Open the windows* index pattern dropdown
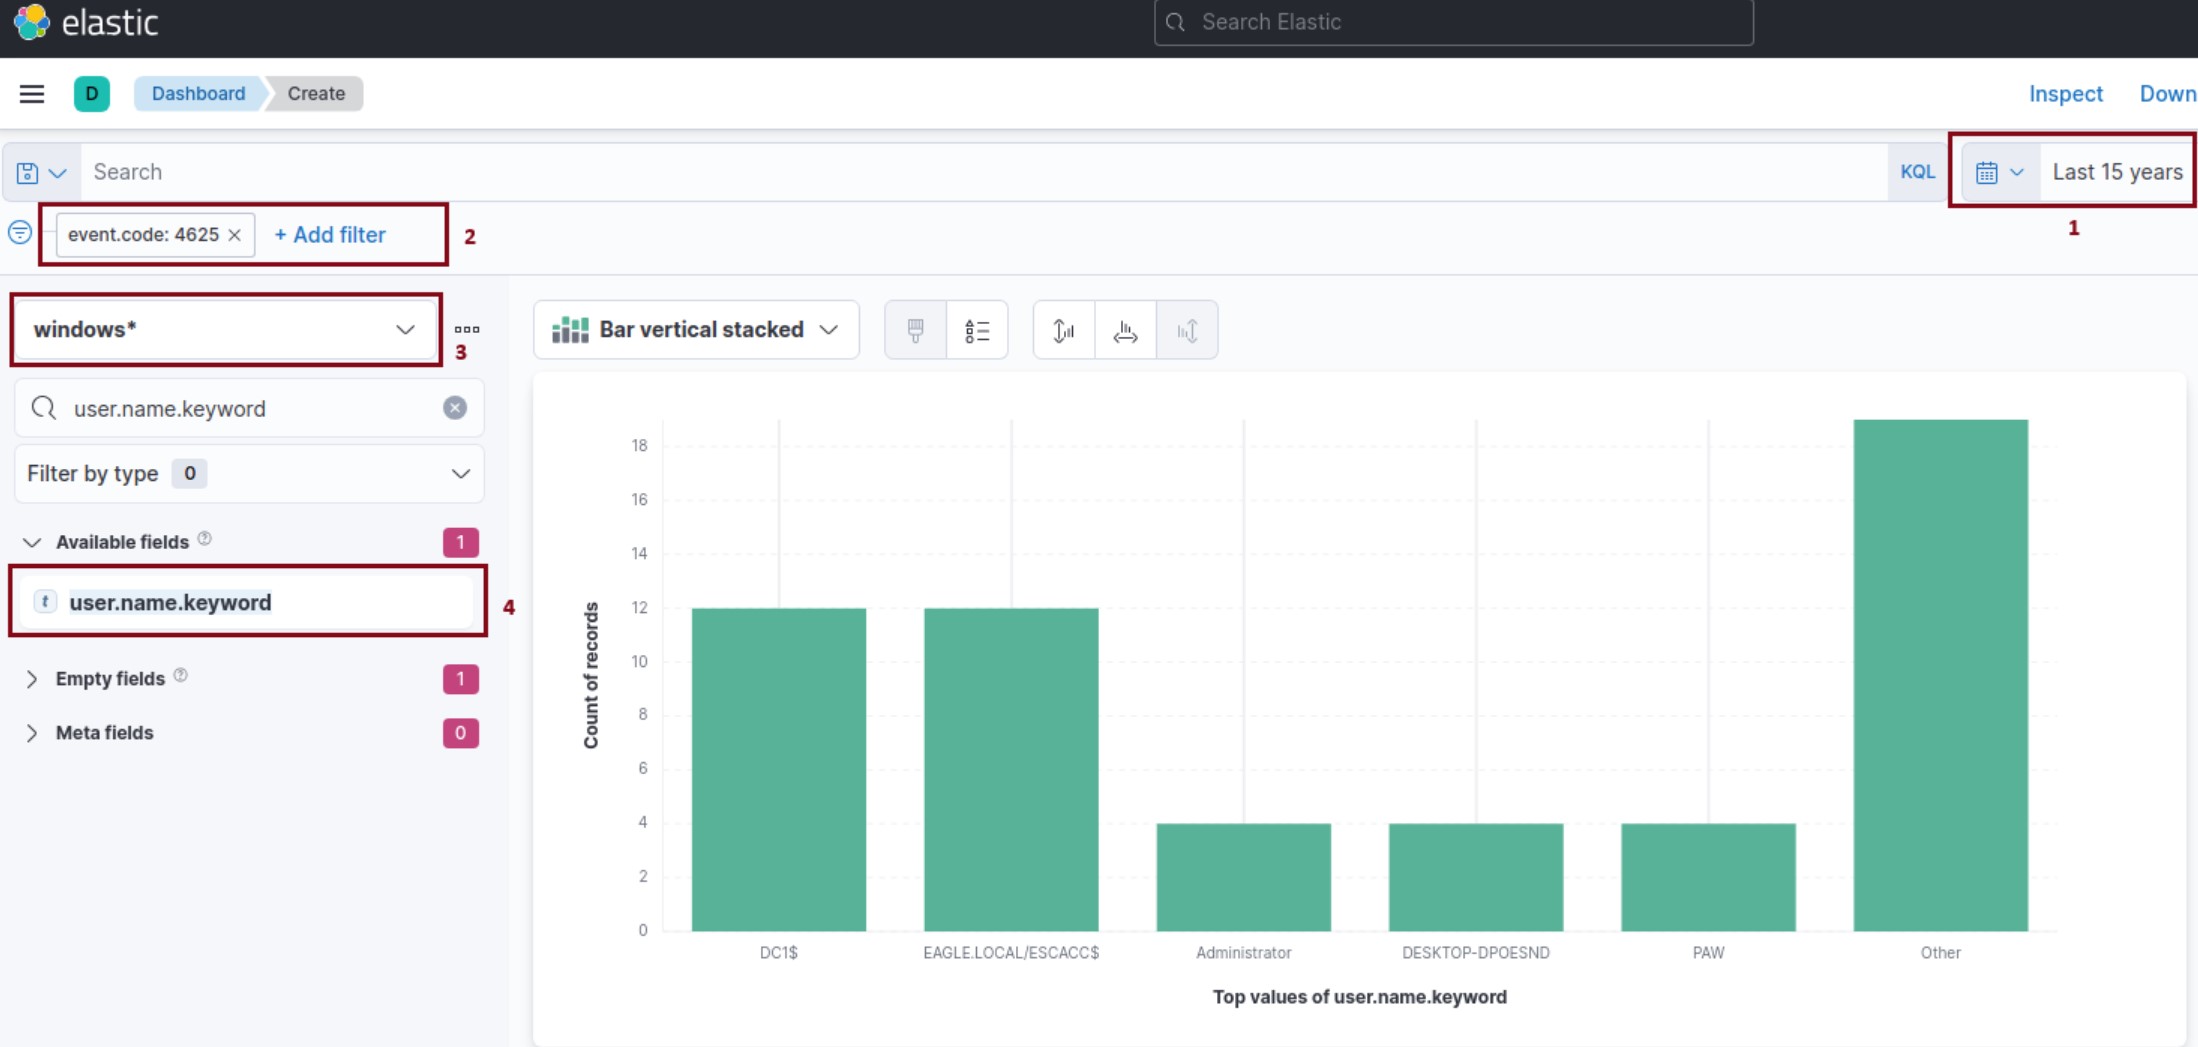2198x1047 pixels. click(x=225, y=330)
